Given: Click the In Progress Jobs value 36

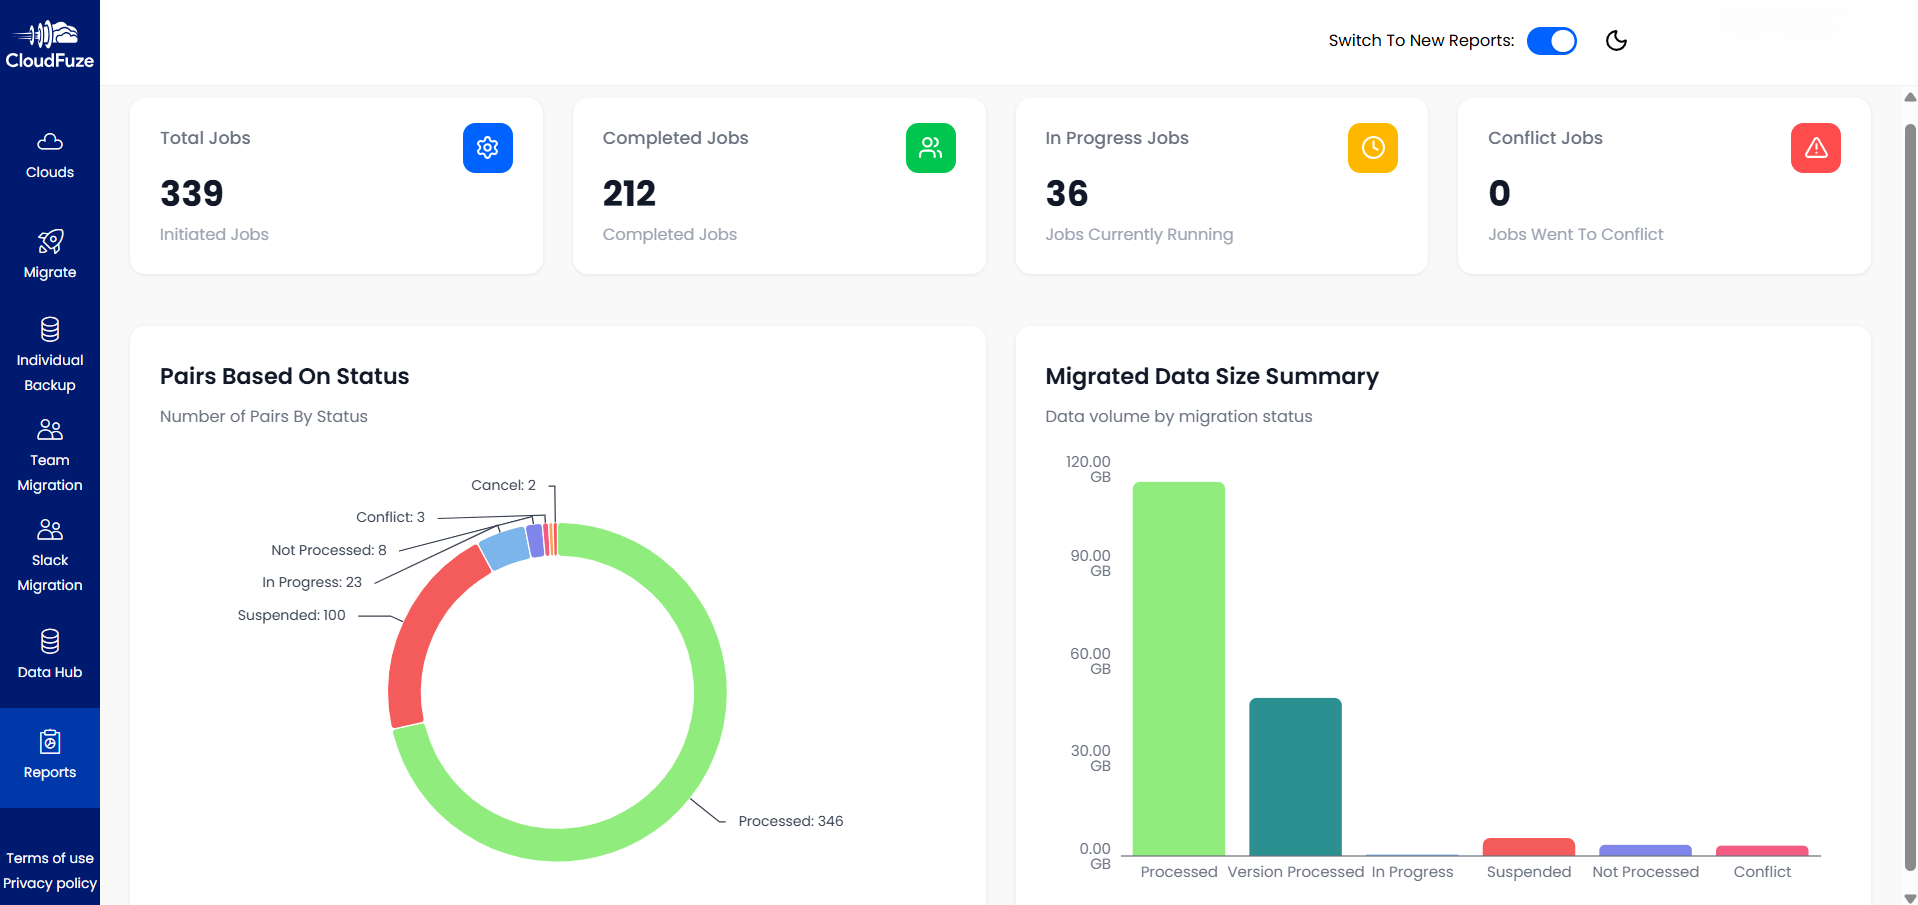Looking at the screenshot, I should [1067, 193].
